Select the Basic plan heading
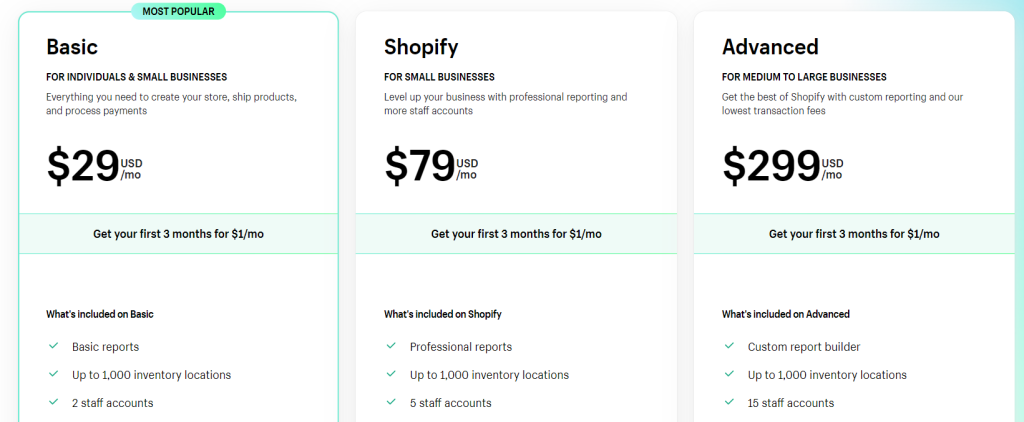The height and width of the screenshot is (422, 1024). click(72, 47)
